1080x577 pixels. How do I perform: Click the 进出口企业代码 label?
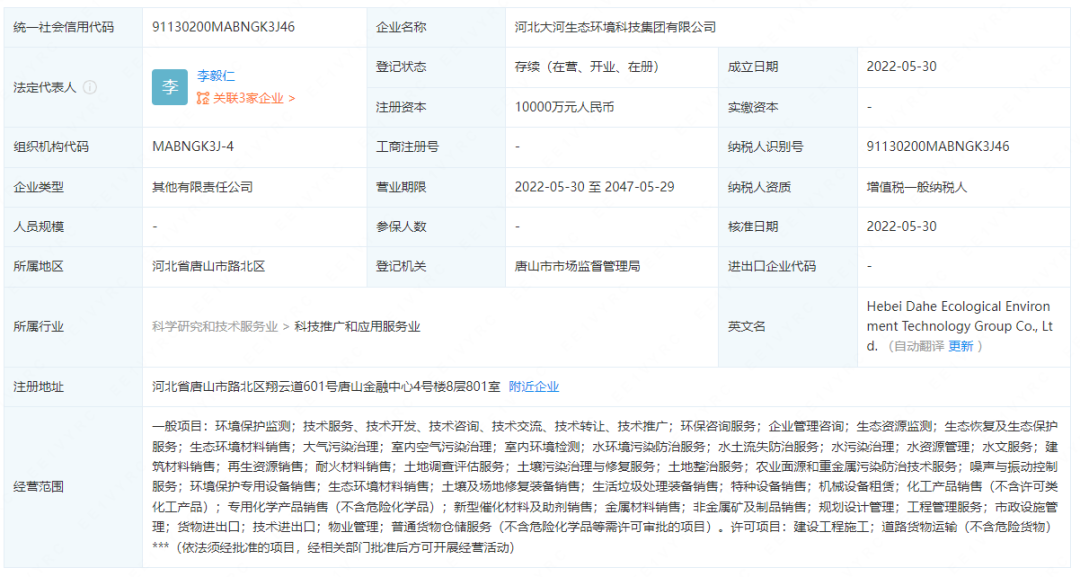(x=772, y=266)
